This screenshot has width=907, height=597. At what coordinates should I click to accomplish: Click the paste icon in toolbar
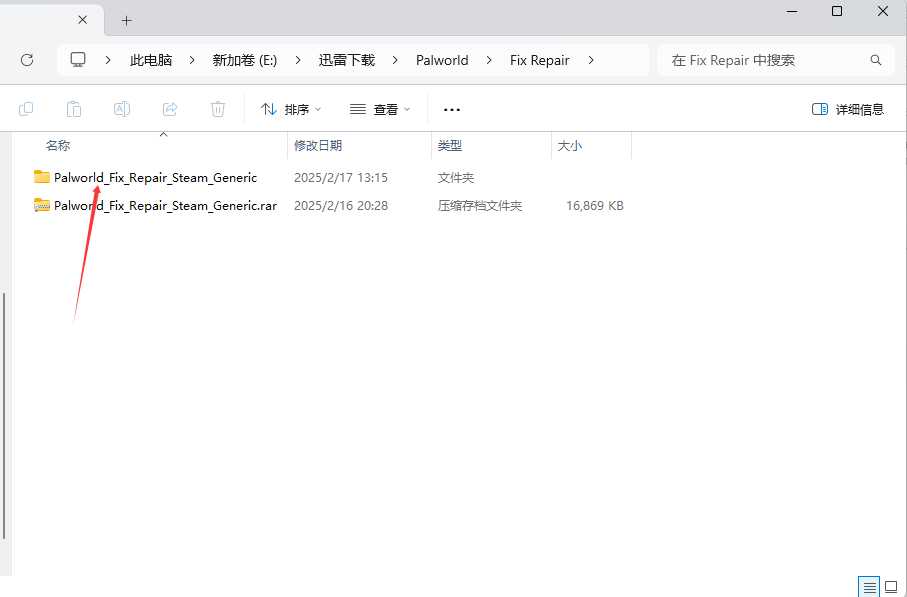(74, 109)
